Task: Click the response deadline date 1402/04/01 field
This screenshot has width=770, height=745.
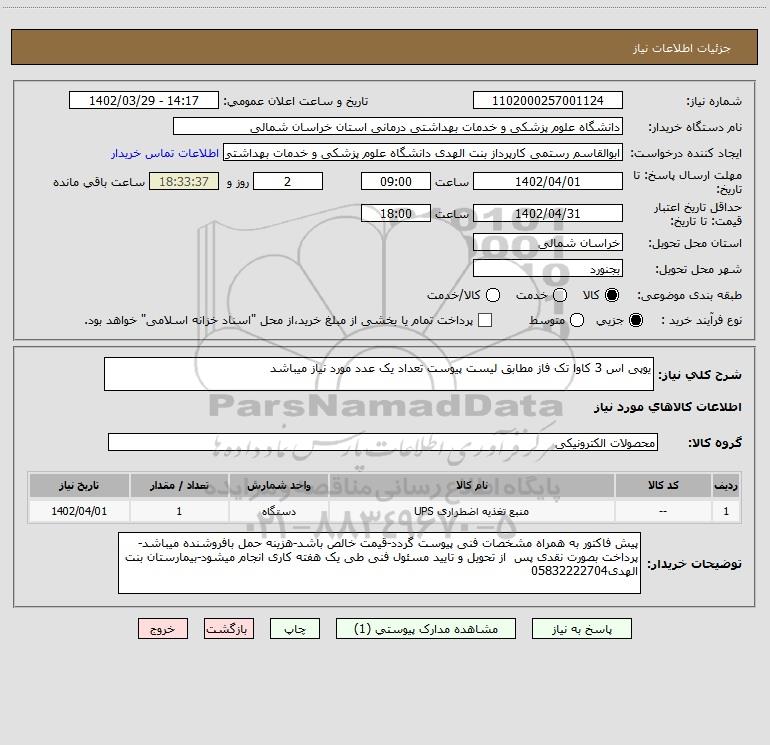Action: [x=548, y=181]
